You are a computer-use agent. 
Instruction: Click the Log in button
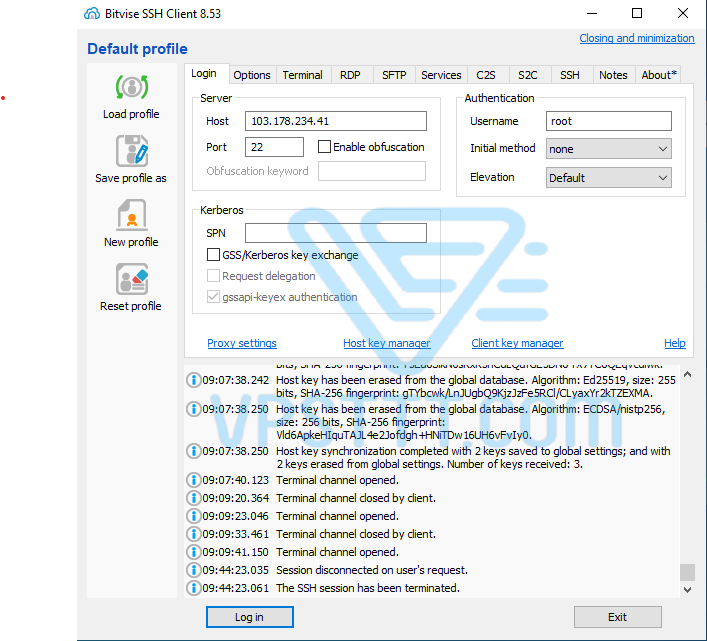tap(250, 617)
